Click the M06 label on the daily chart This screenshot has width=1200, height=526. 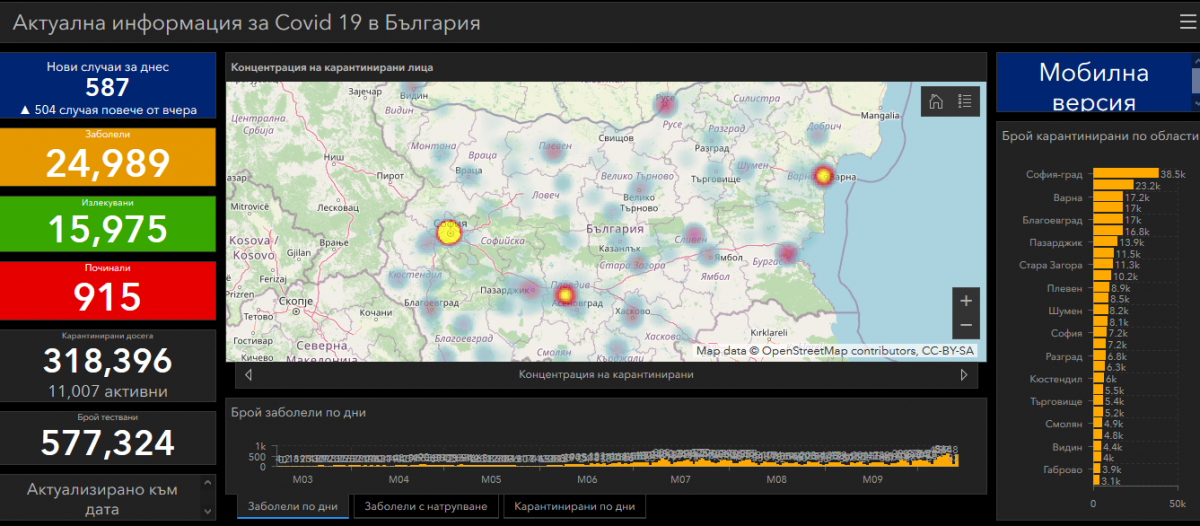coord(587,480)
